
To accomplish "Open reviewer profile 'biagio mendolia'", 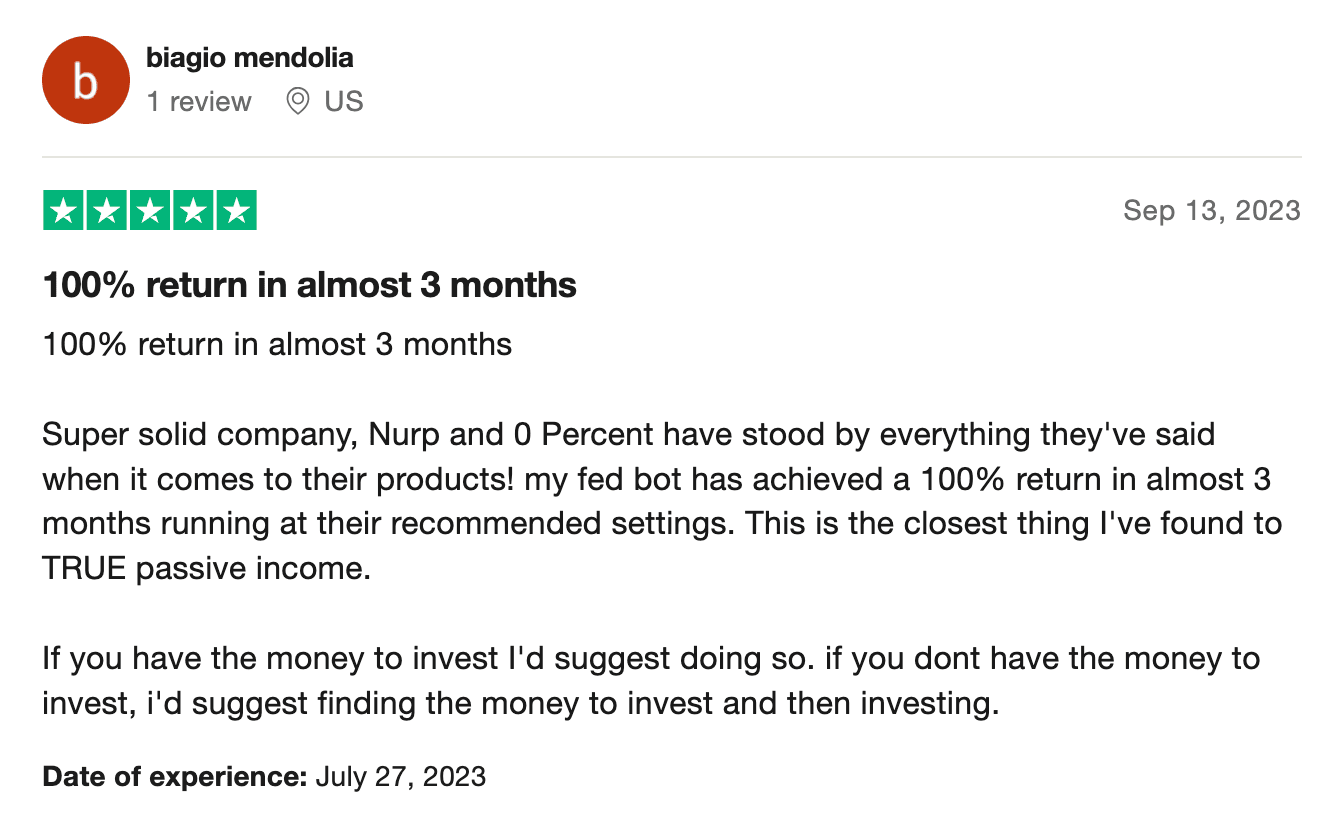I will click(249, 58).
